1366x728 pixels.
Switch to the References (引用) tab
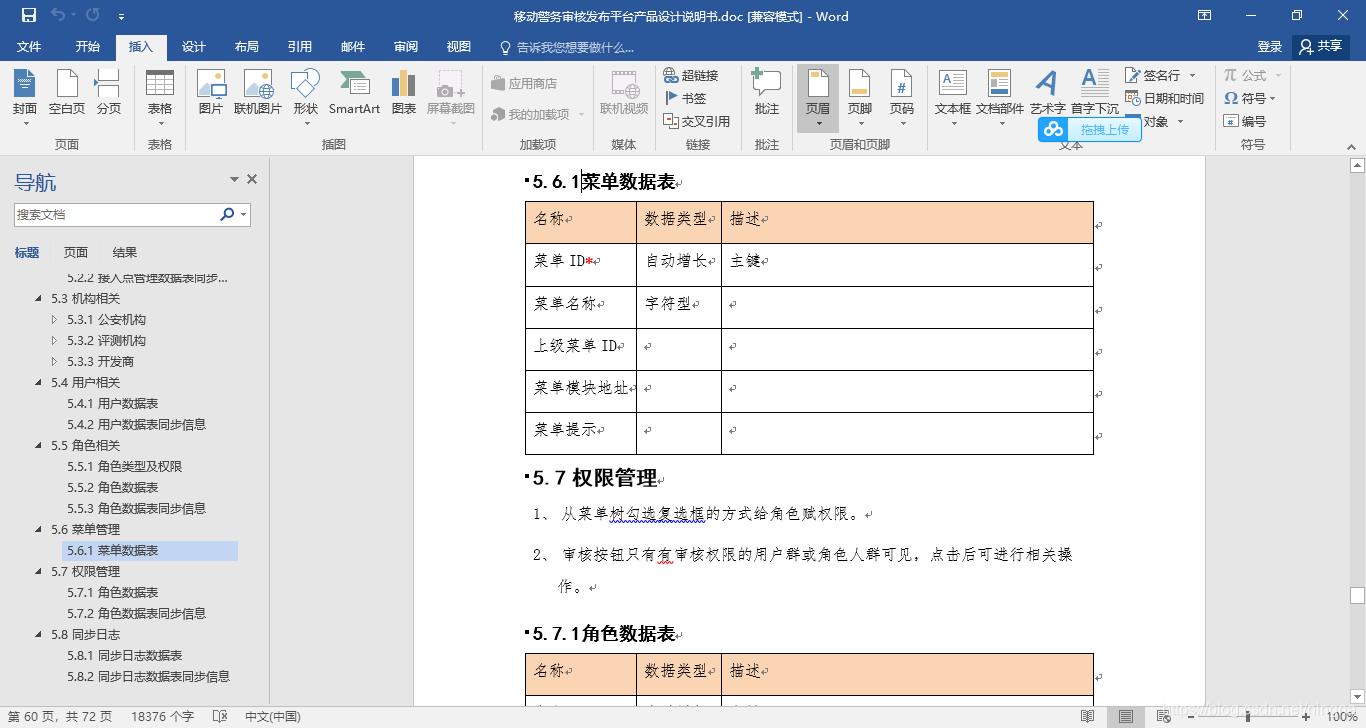[x=299, y=47]
